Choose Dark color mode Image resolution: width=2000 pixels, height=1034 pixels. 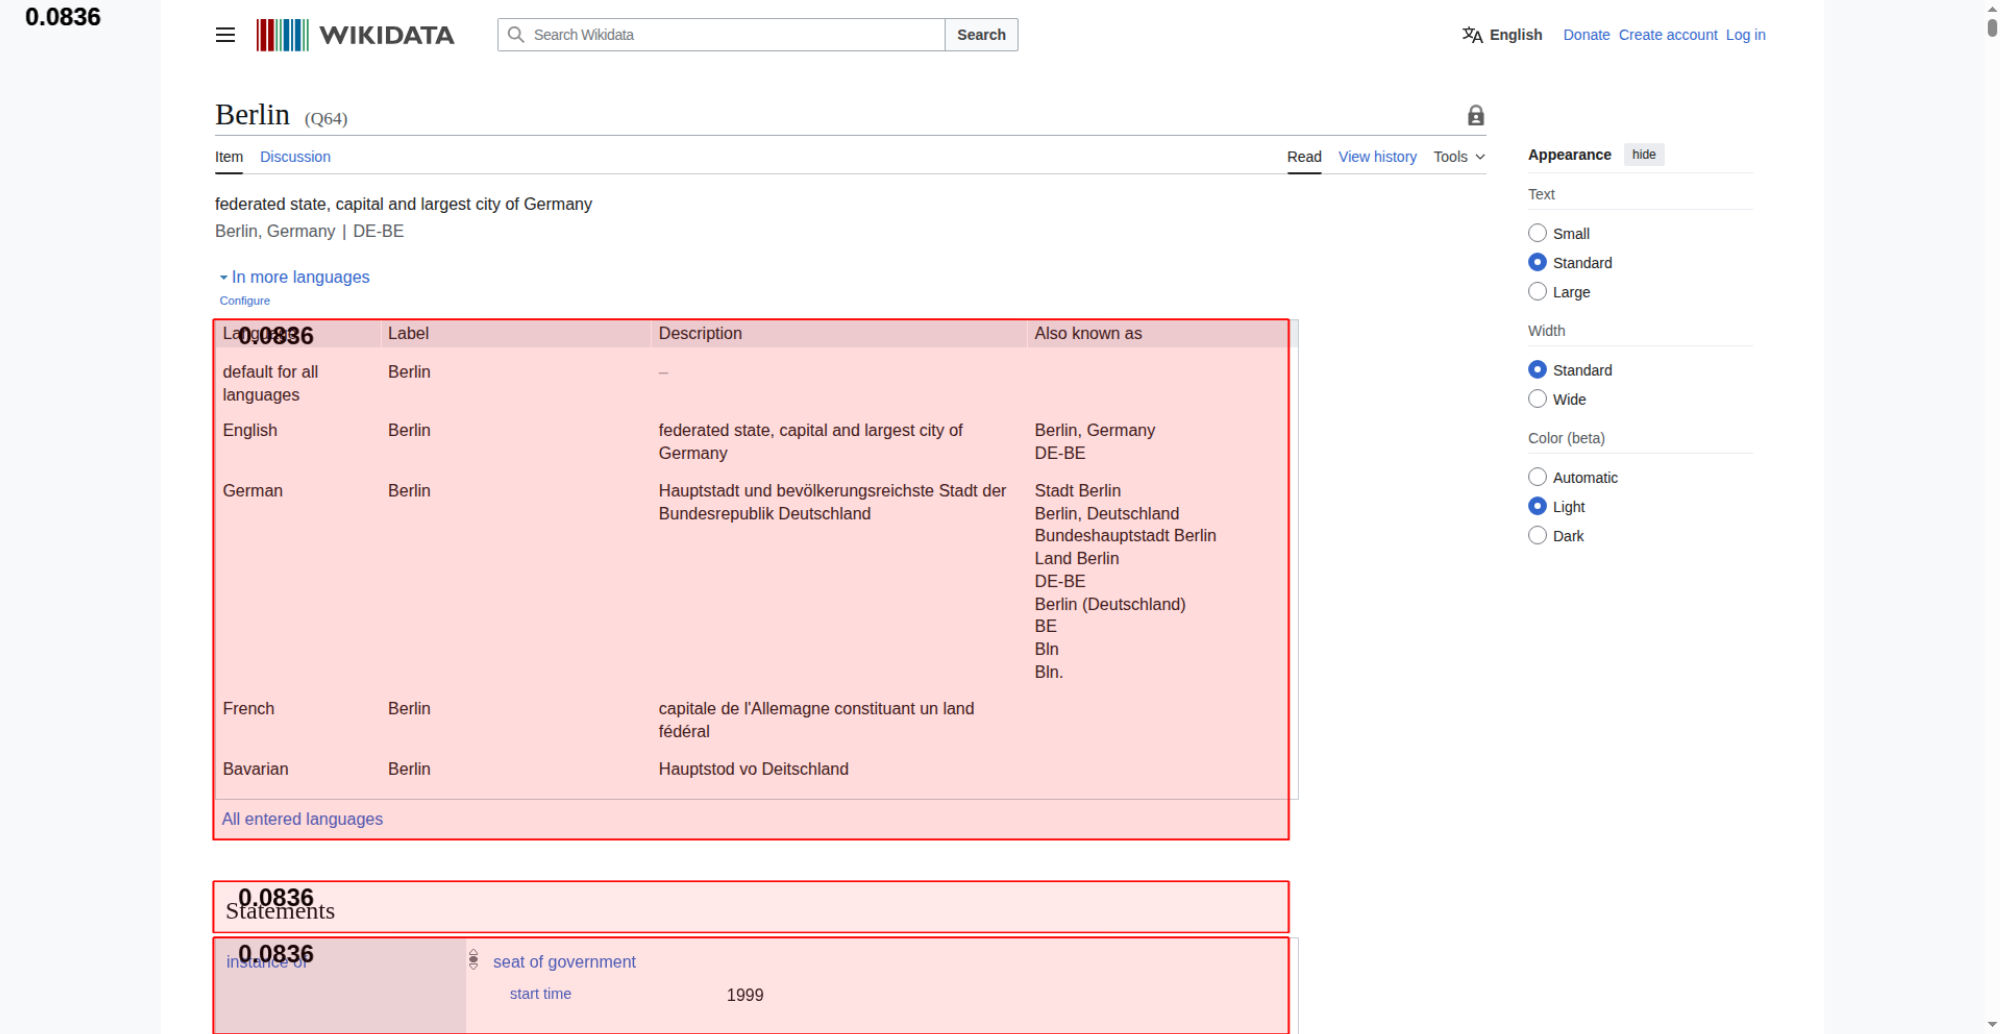[1538, 536]
